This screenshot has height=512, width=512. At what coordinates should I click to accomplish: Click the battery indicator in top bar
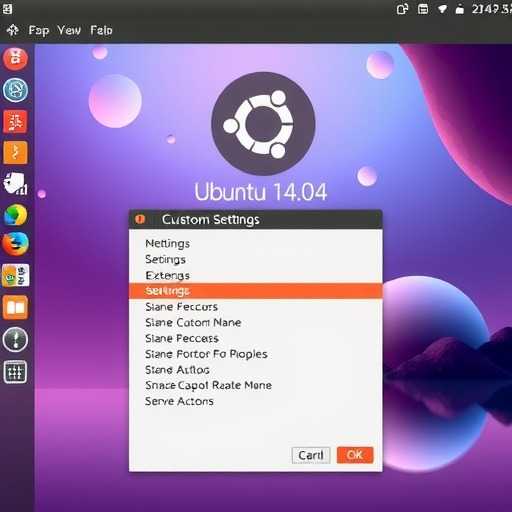[460, 9]
